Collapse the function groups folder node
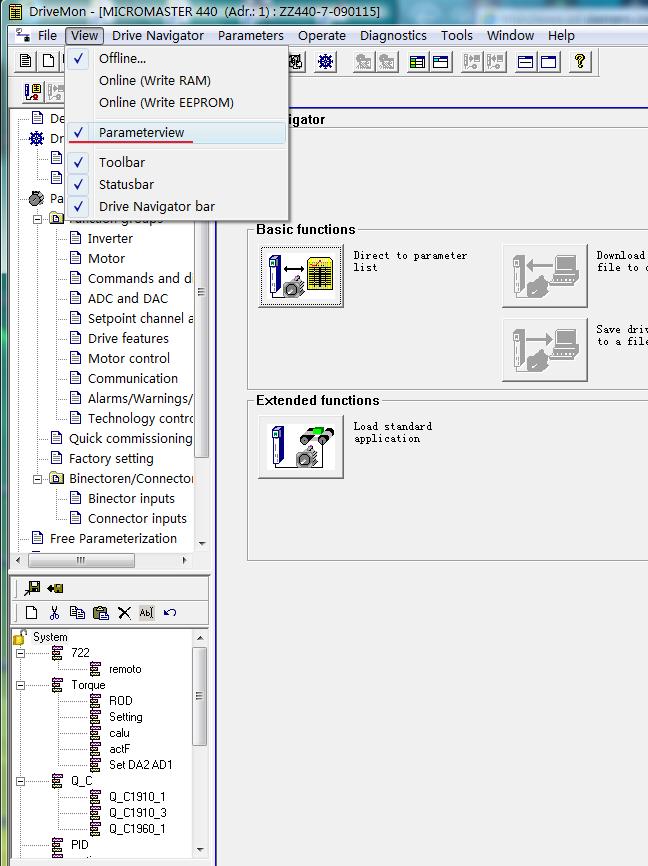648x866 pixels. [x=38, y=219]
